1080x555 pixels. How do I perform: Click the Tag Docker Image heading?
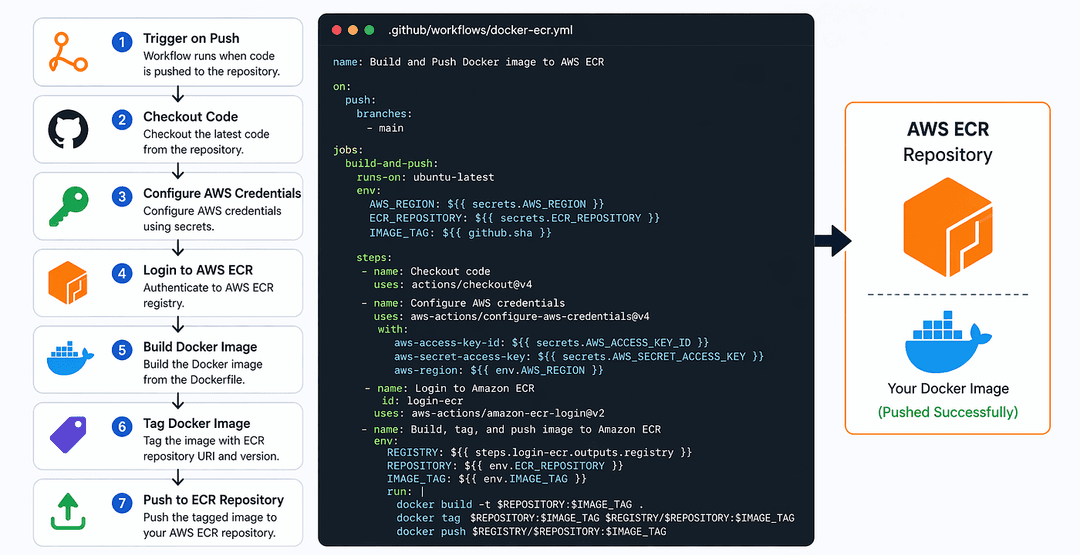[x=197, y=423]
